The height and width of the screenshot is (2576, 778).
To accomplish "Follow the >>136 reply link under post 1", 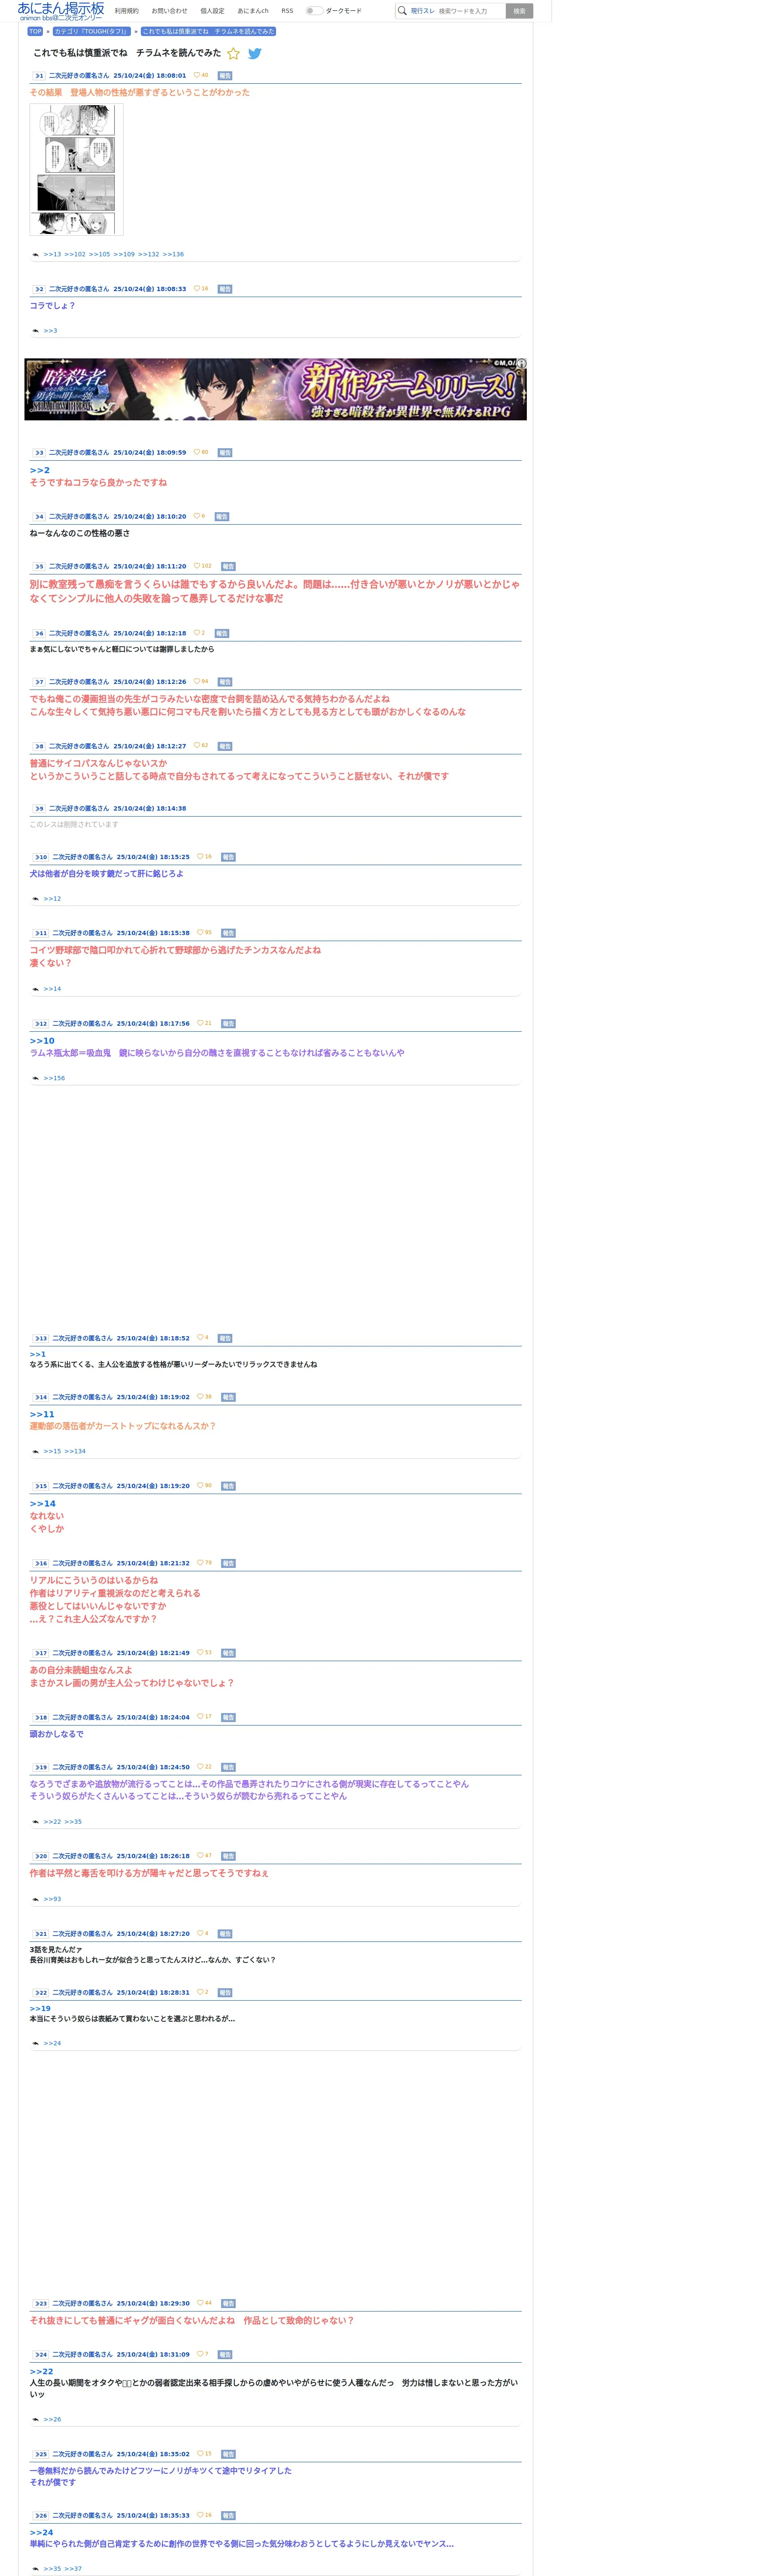I will 173,254.
